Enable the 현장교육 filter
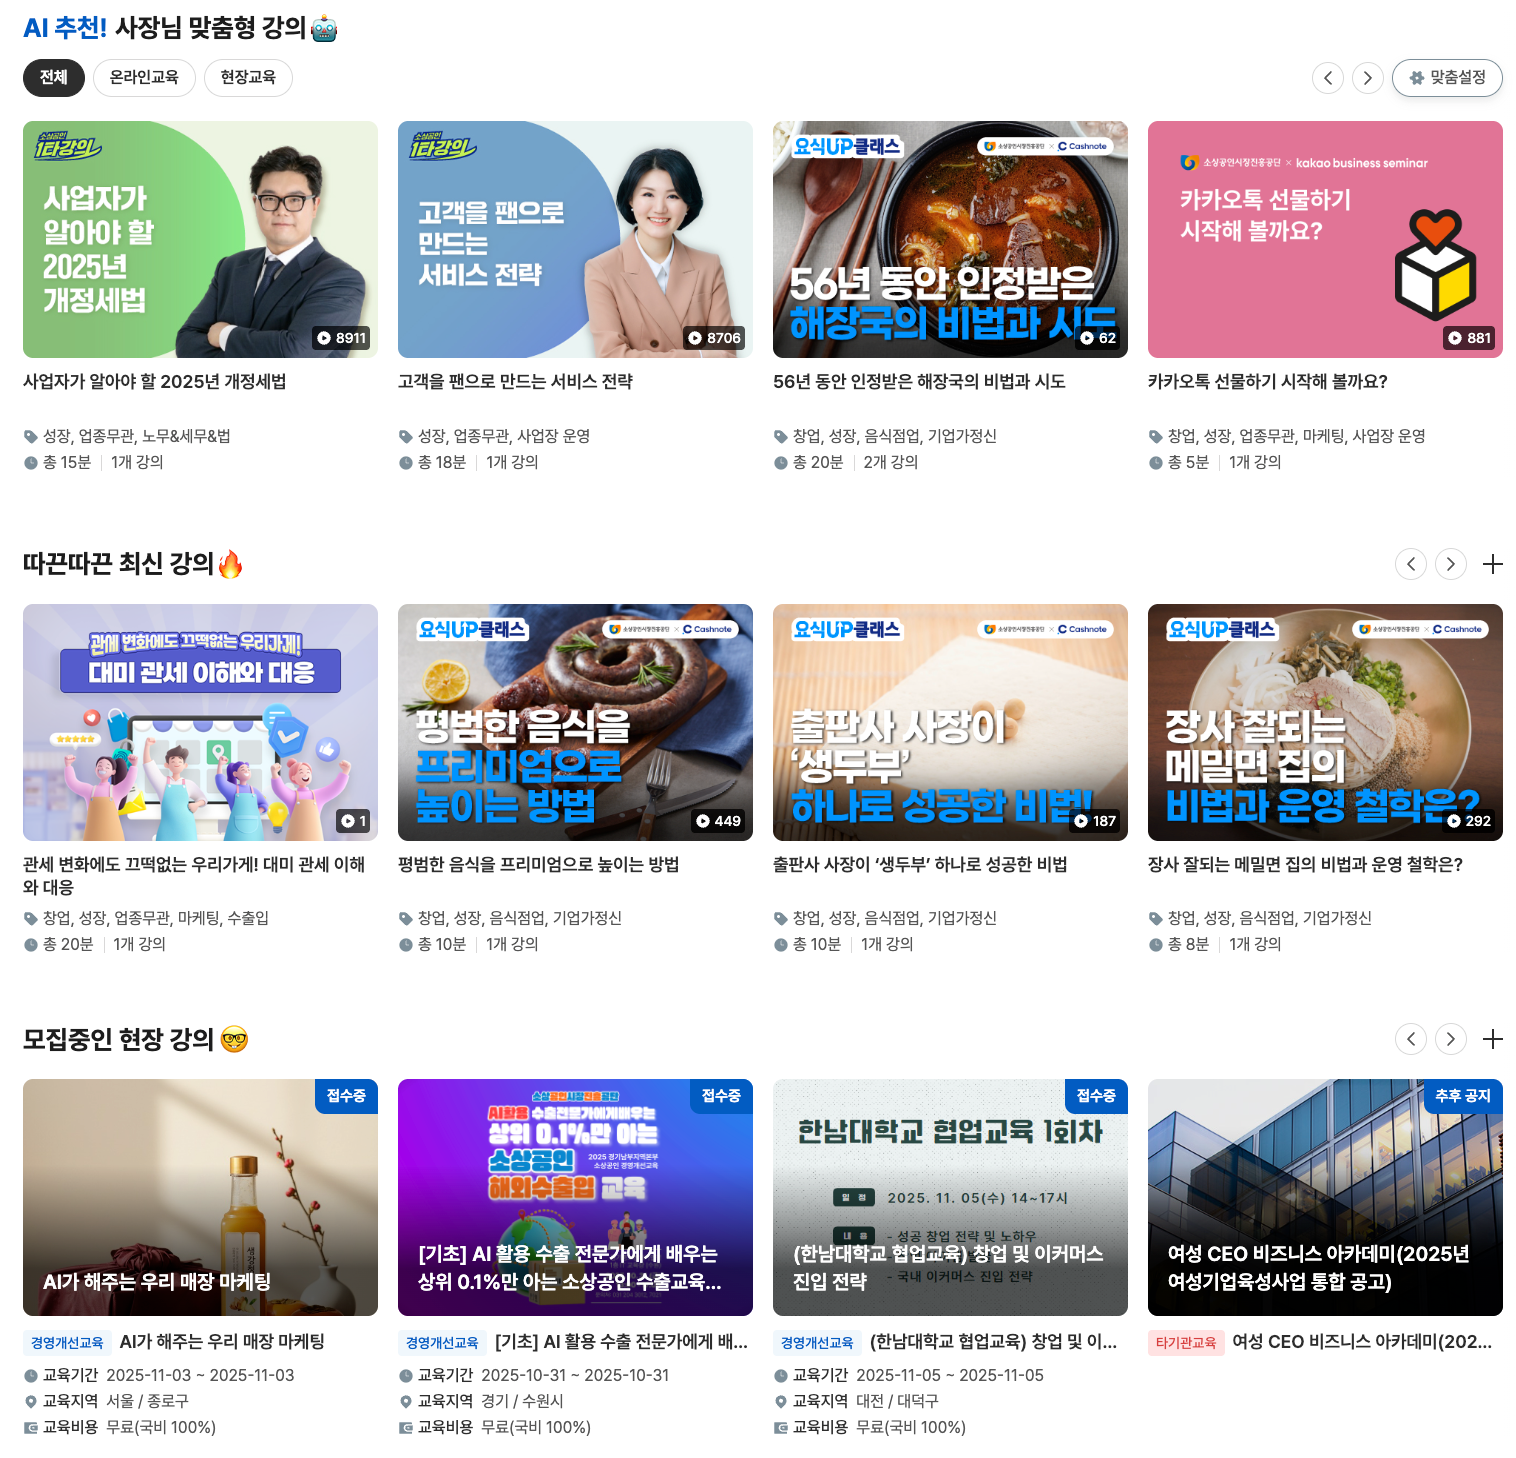 coord(248,78)
